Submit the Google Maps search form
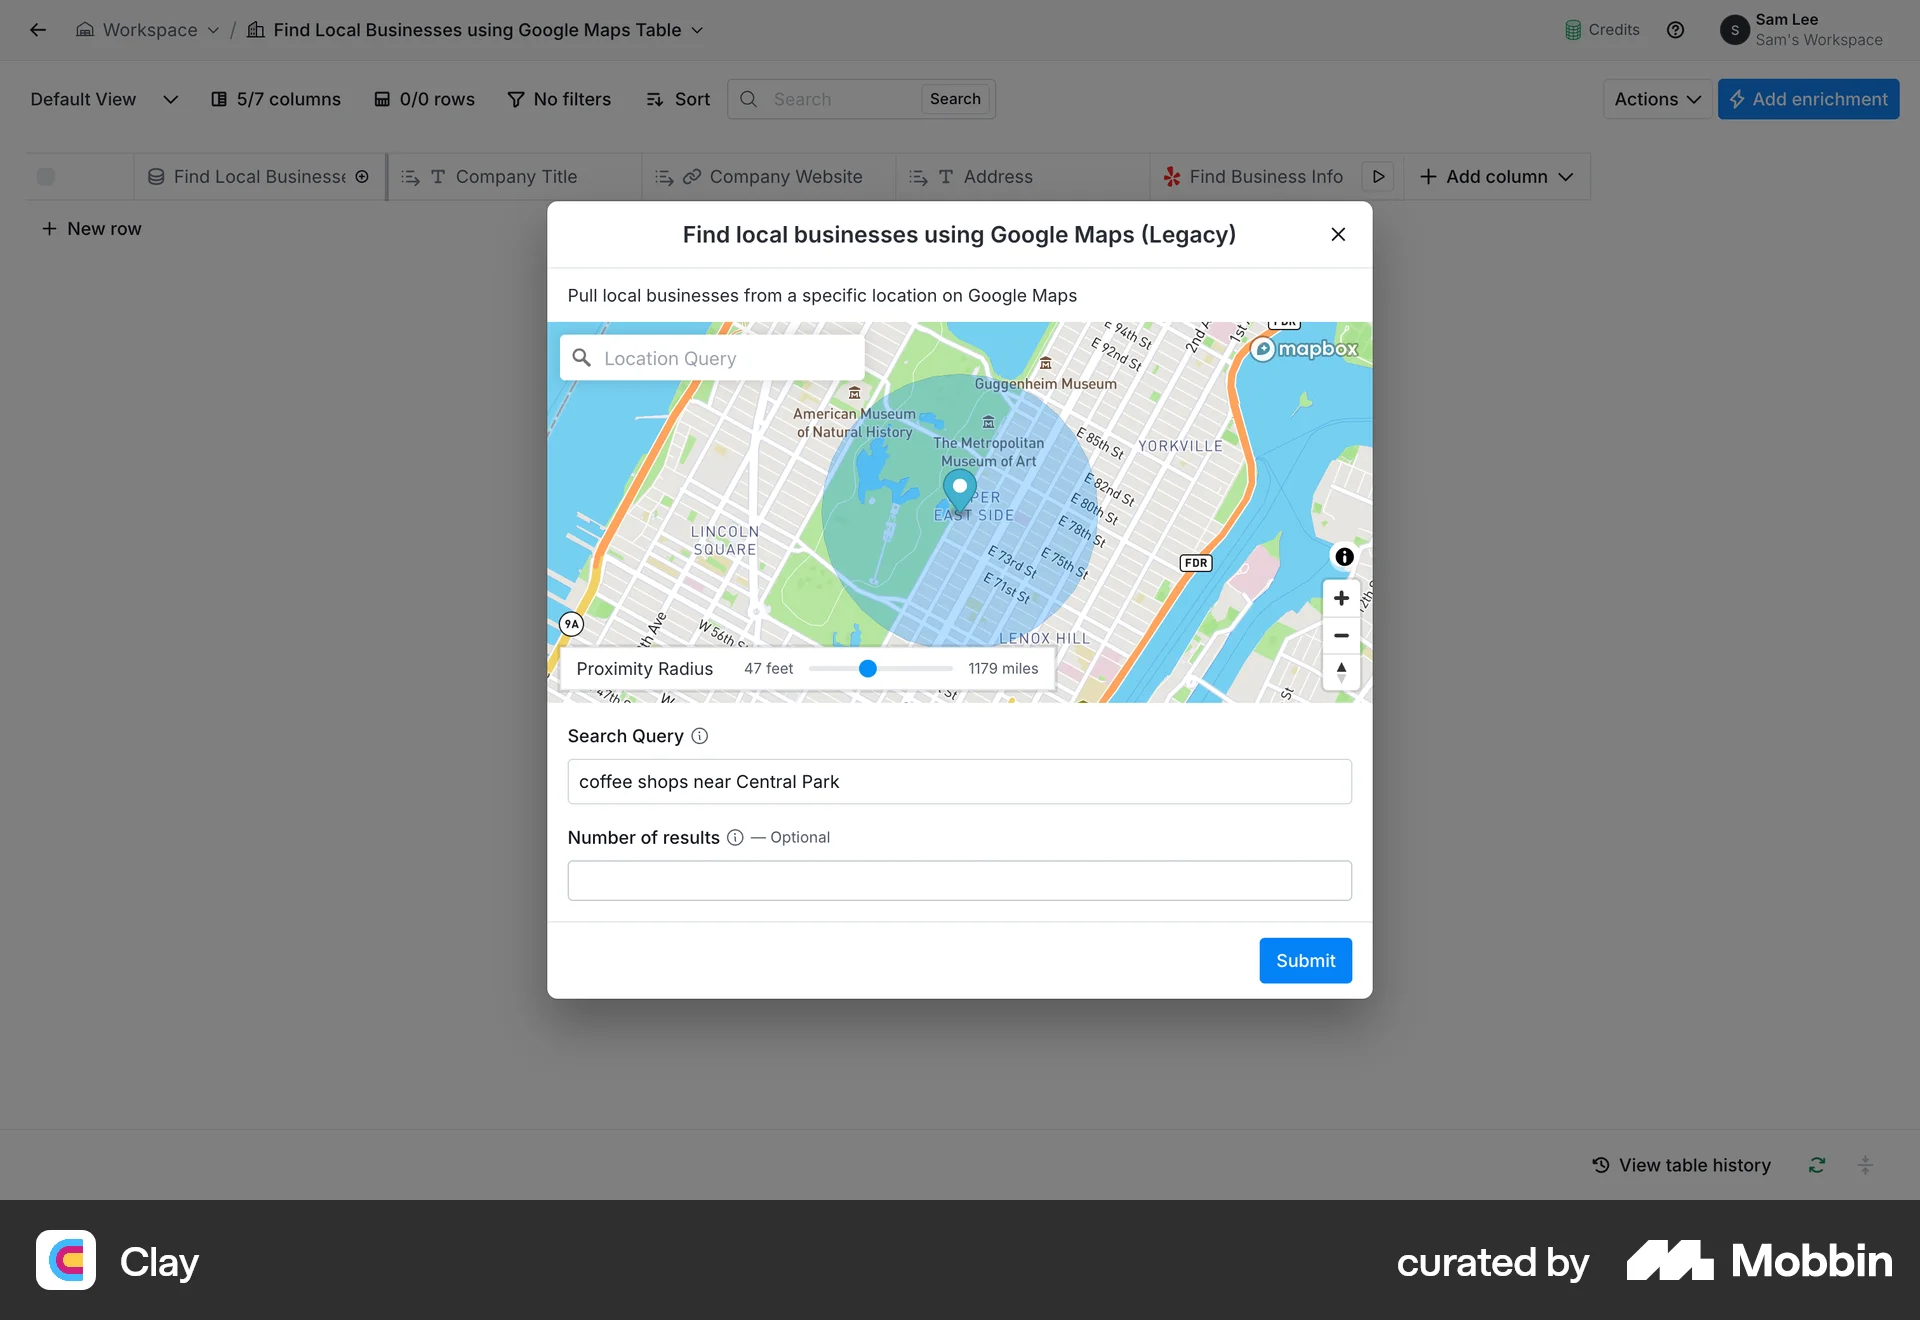The width and height of the screenshot is (1920, 1320). point(1305,960)
